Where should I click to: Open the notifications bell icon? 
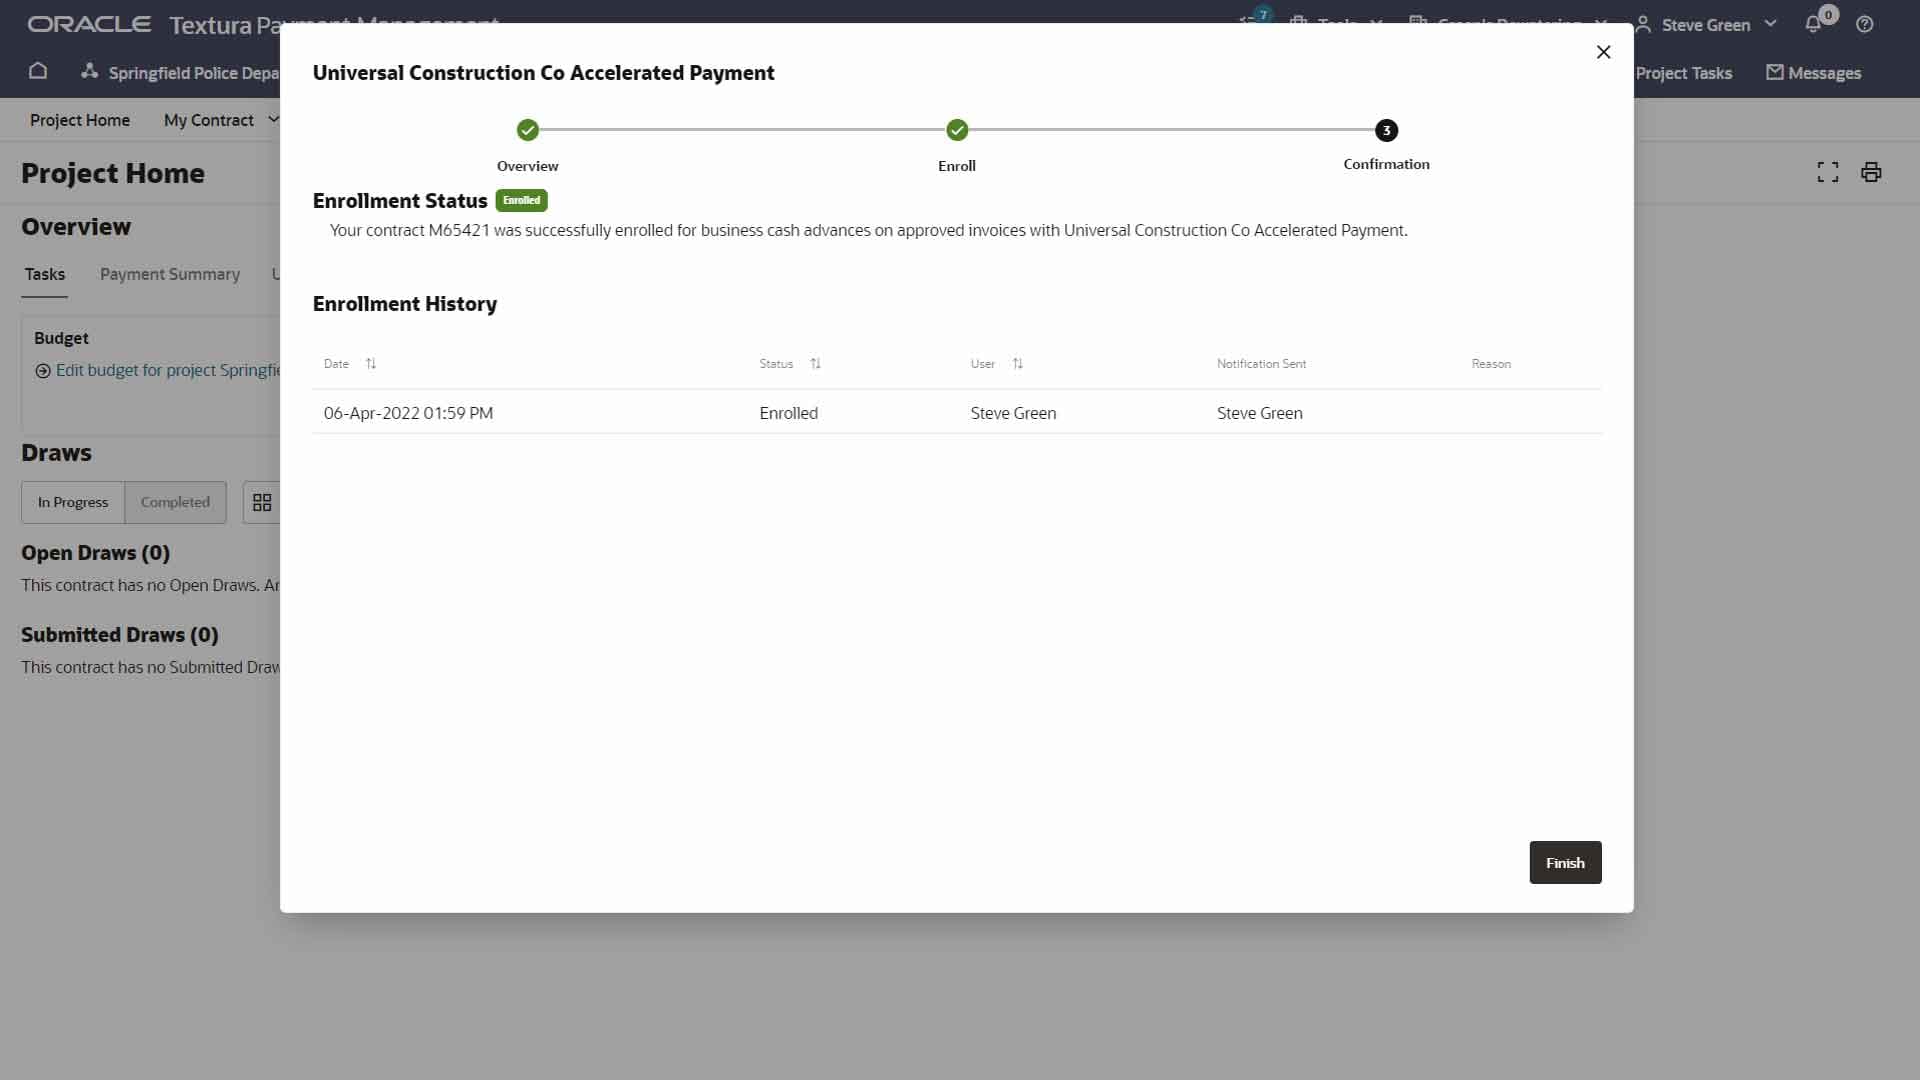click(x=1813, y=25)
